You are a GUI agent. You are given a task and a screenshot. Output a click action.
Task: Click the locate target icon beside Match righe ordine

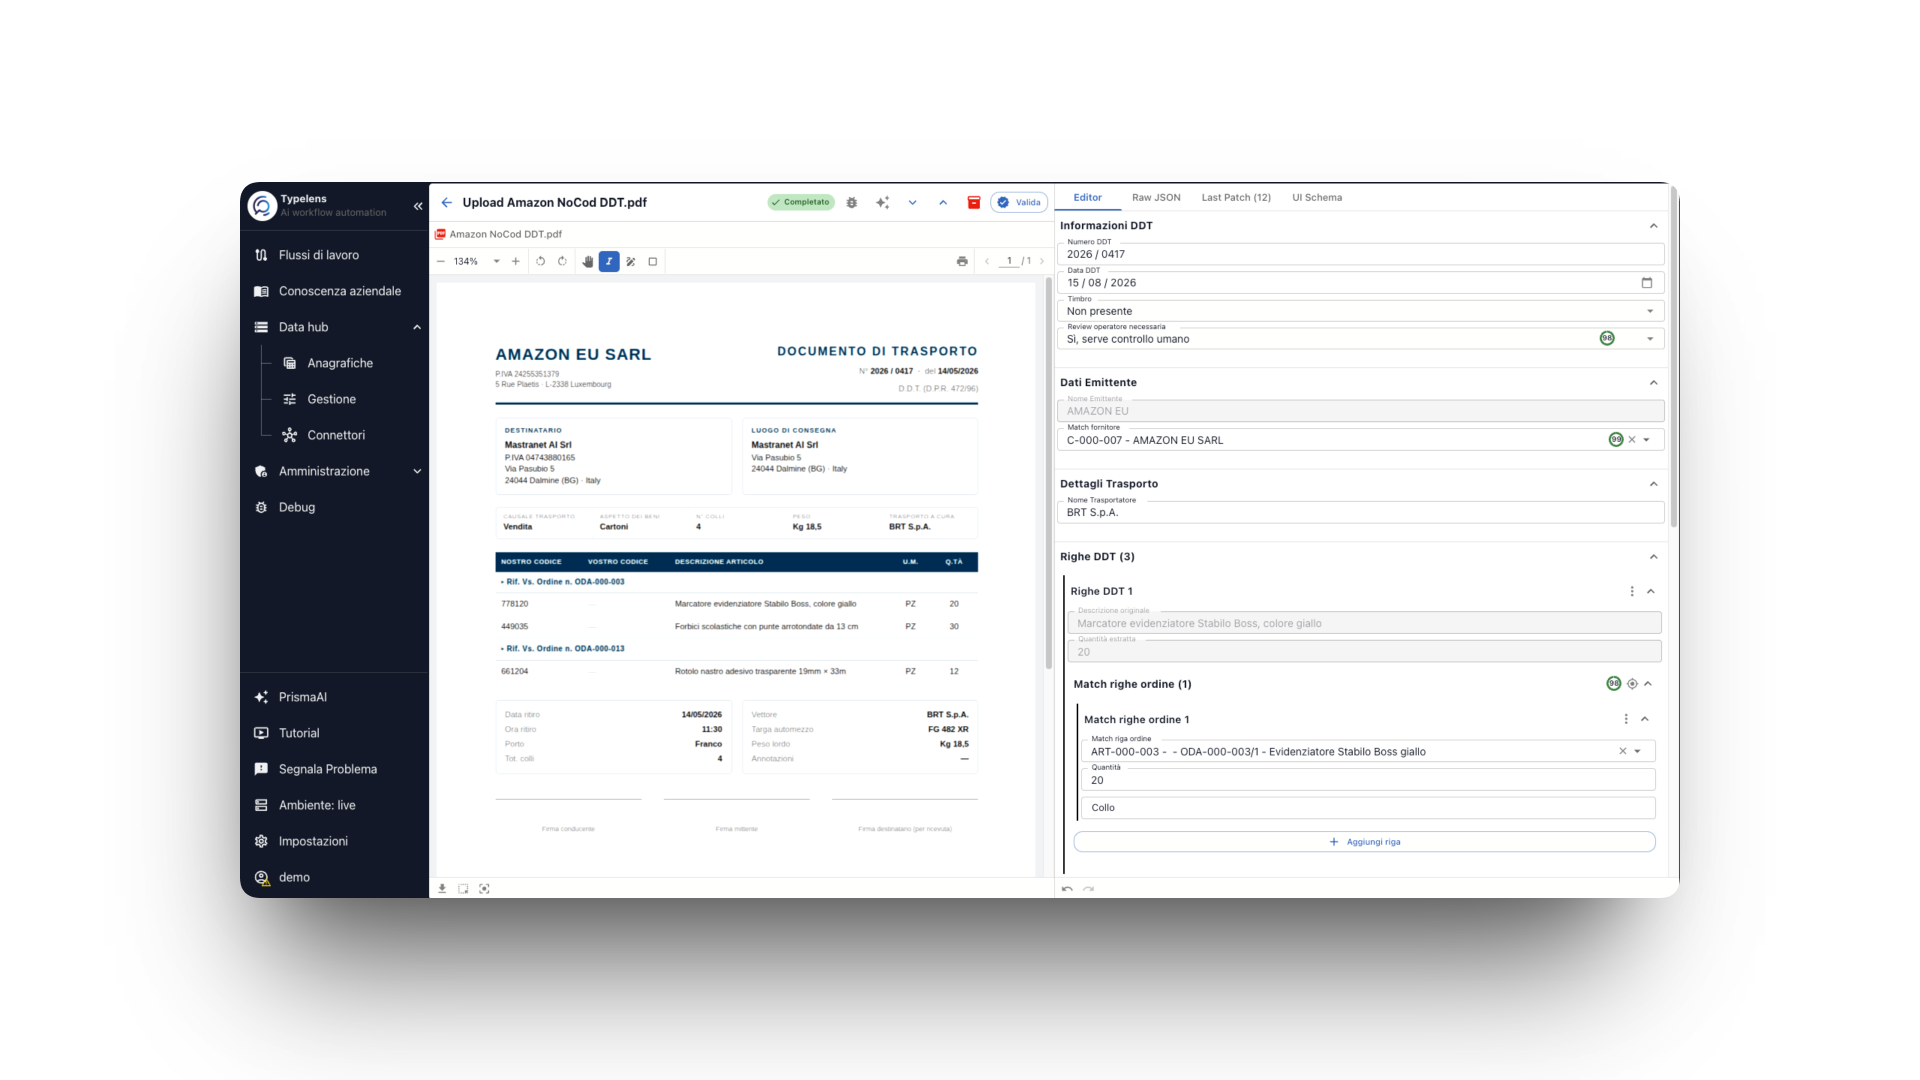1632,684
